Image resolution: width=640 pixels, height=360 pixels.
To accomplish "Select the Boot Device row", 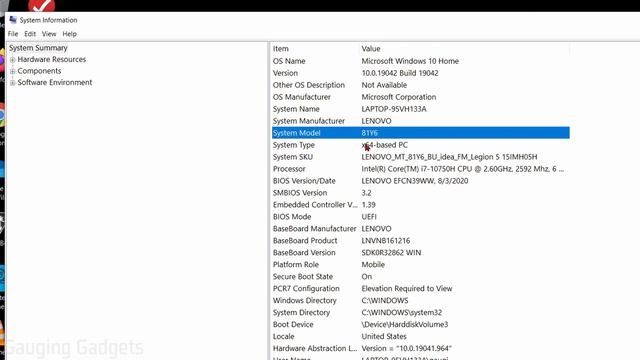I will [420, 324].
